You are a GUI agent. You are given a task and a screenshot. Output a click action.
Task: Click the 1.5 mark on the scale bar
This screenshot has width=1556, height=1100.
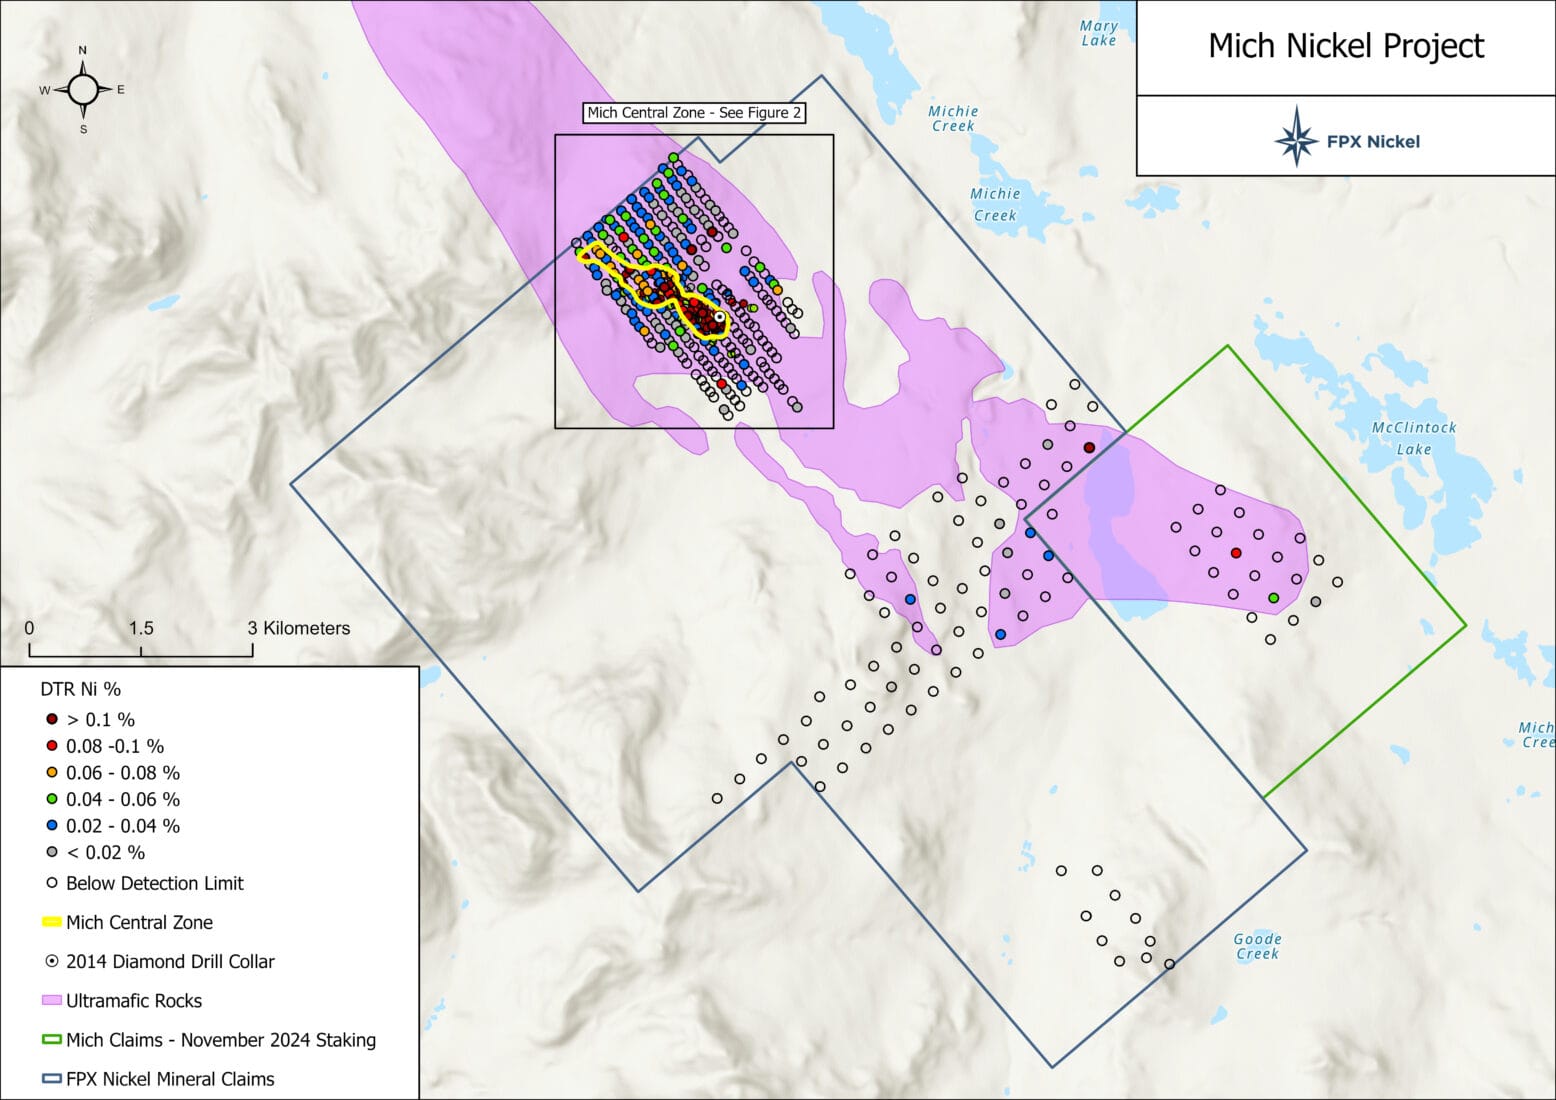coord(141,628)
